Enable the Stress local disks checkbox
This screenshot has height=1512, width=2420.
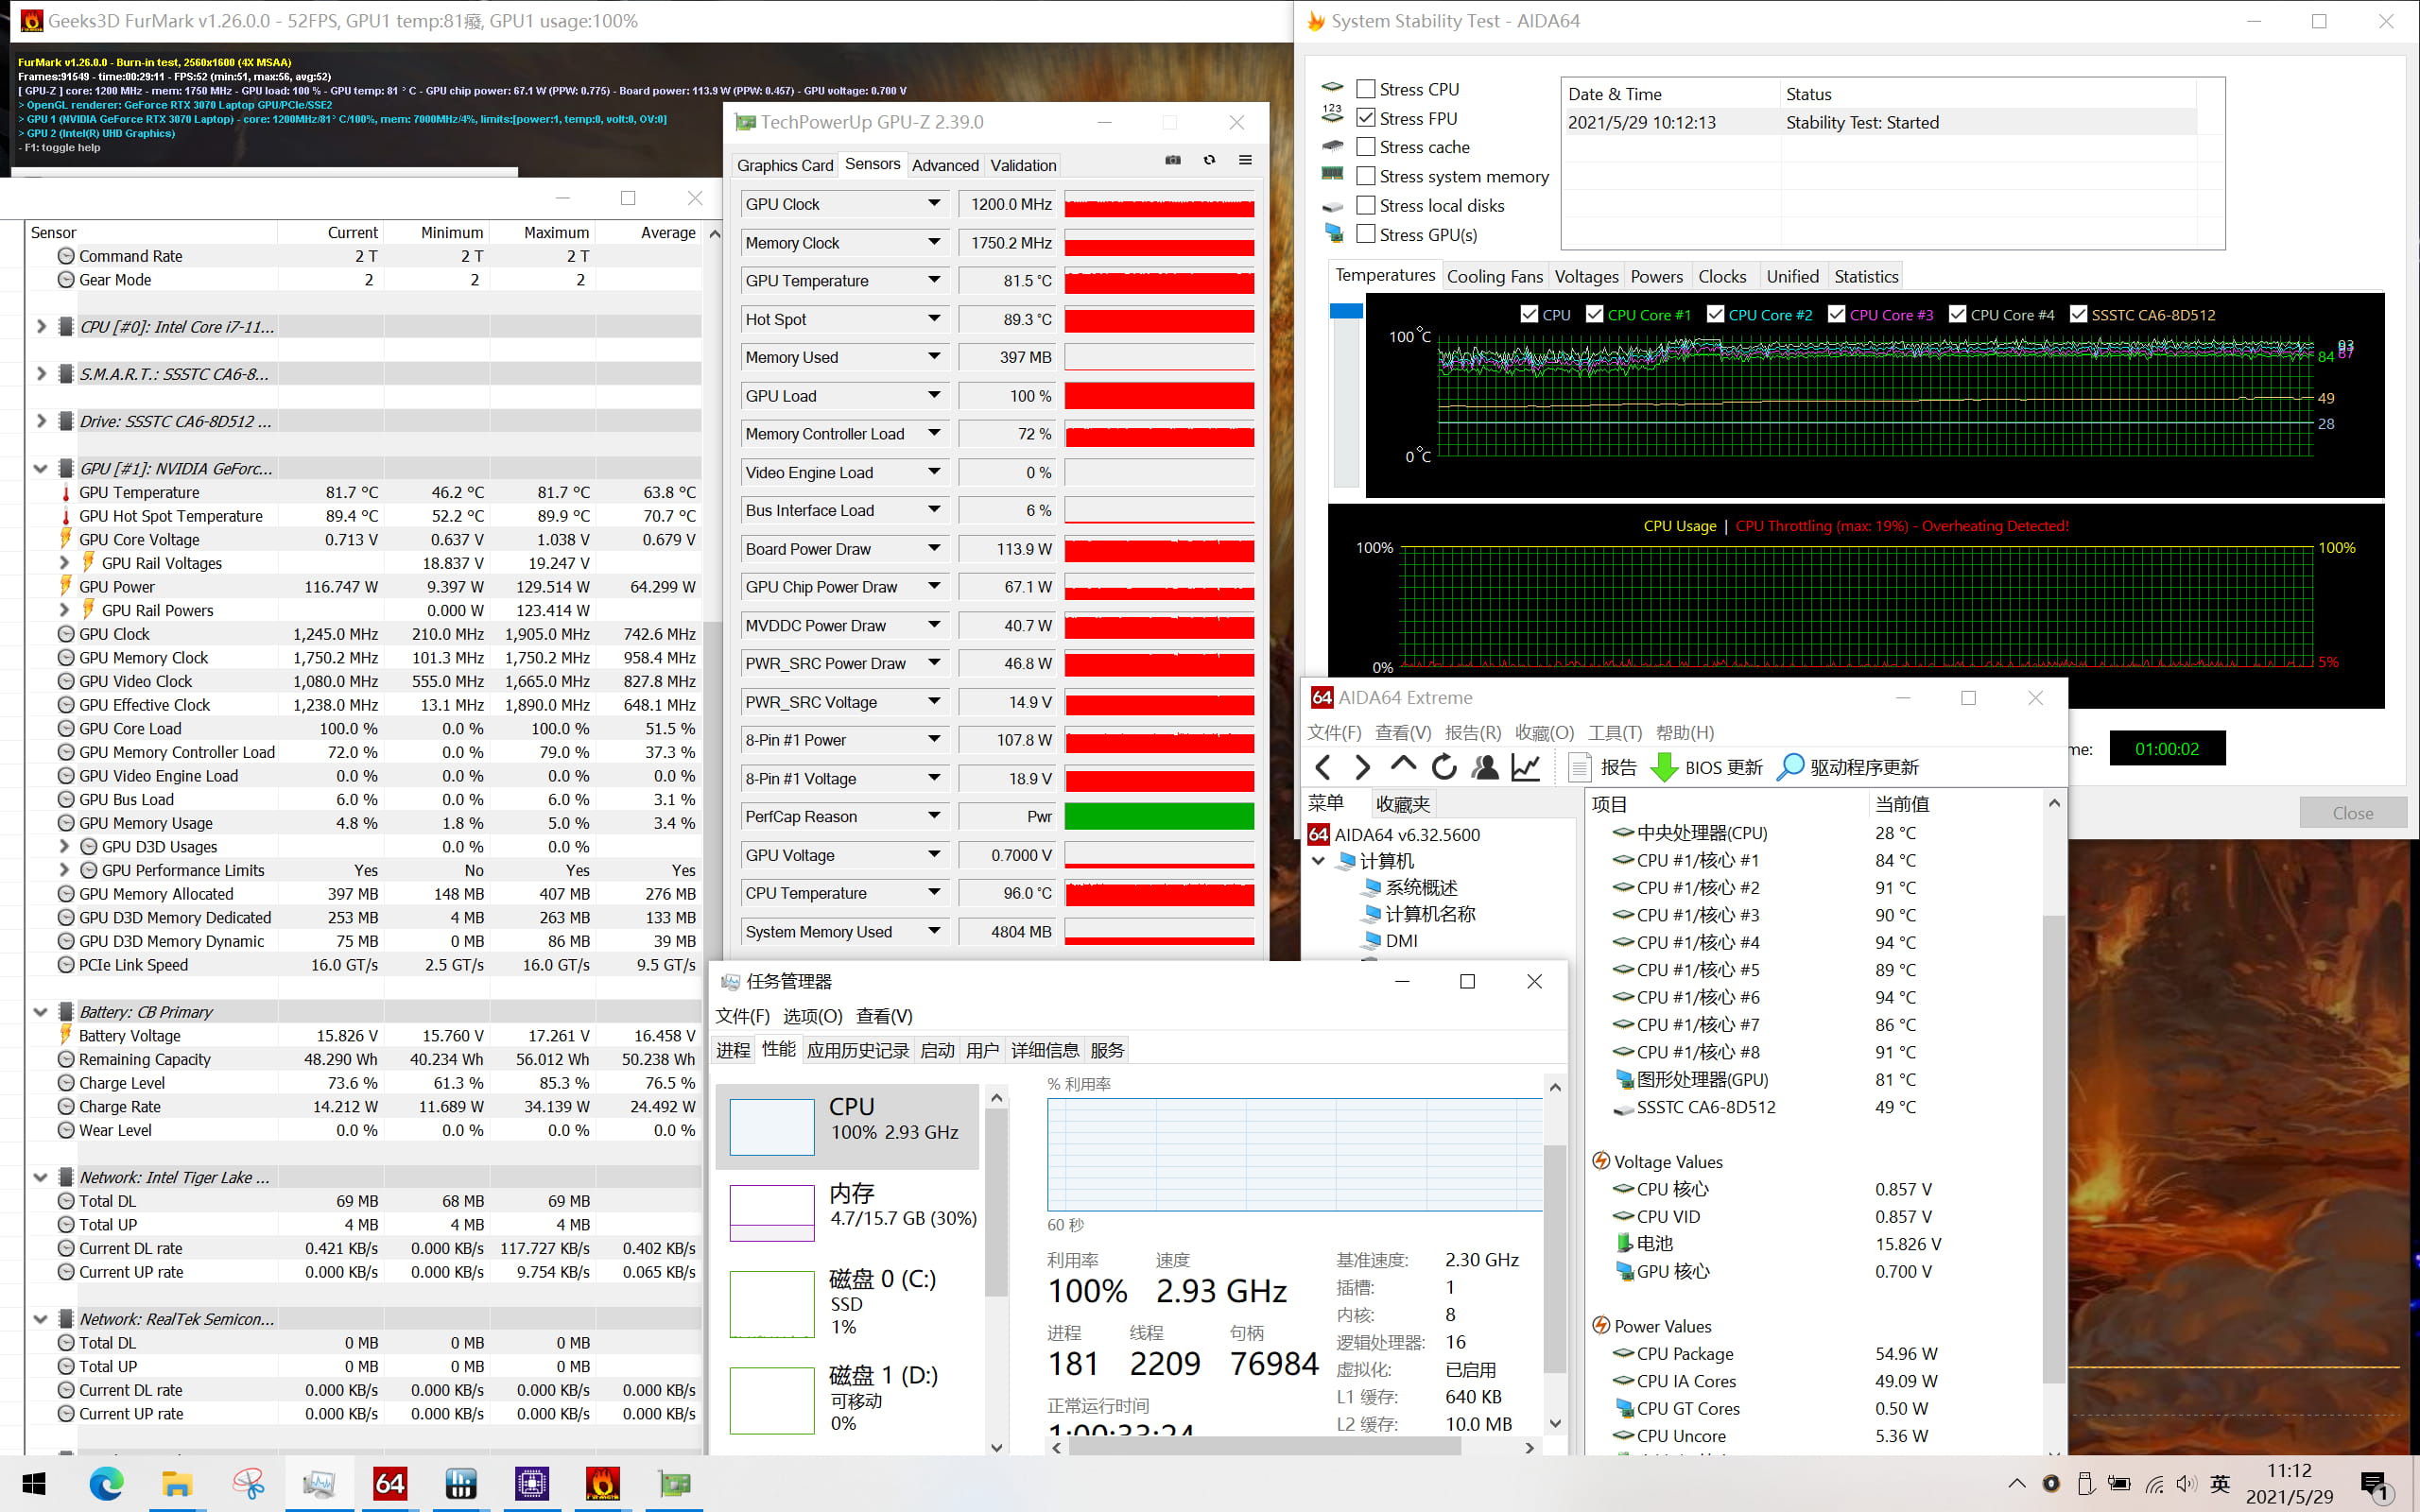pyautogui.click(x=1366, y=205)
